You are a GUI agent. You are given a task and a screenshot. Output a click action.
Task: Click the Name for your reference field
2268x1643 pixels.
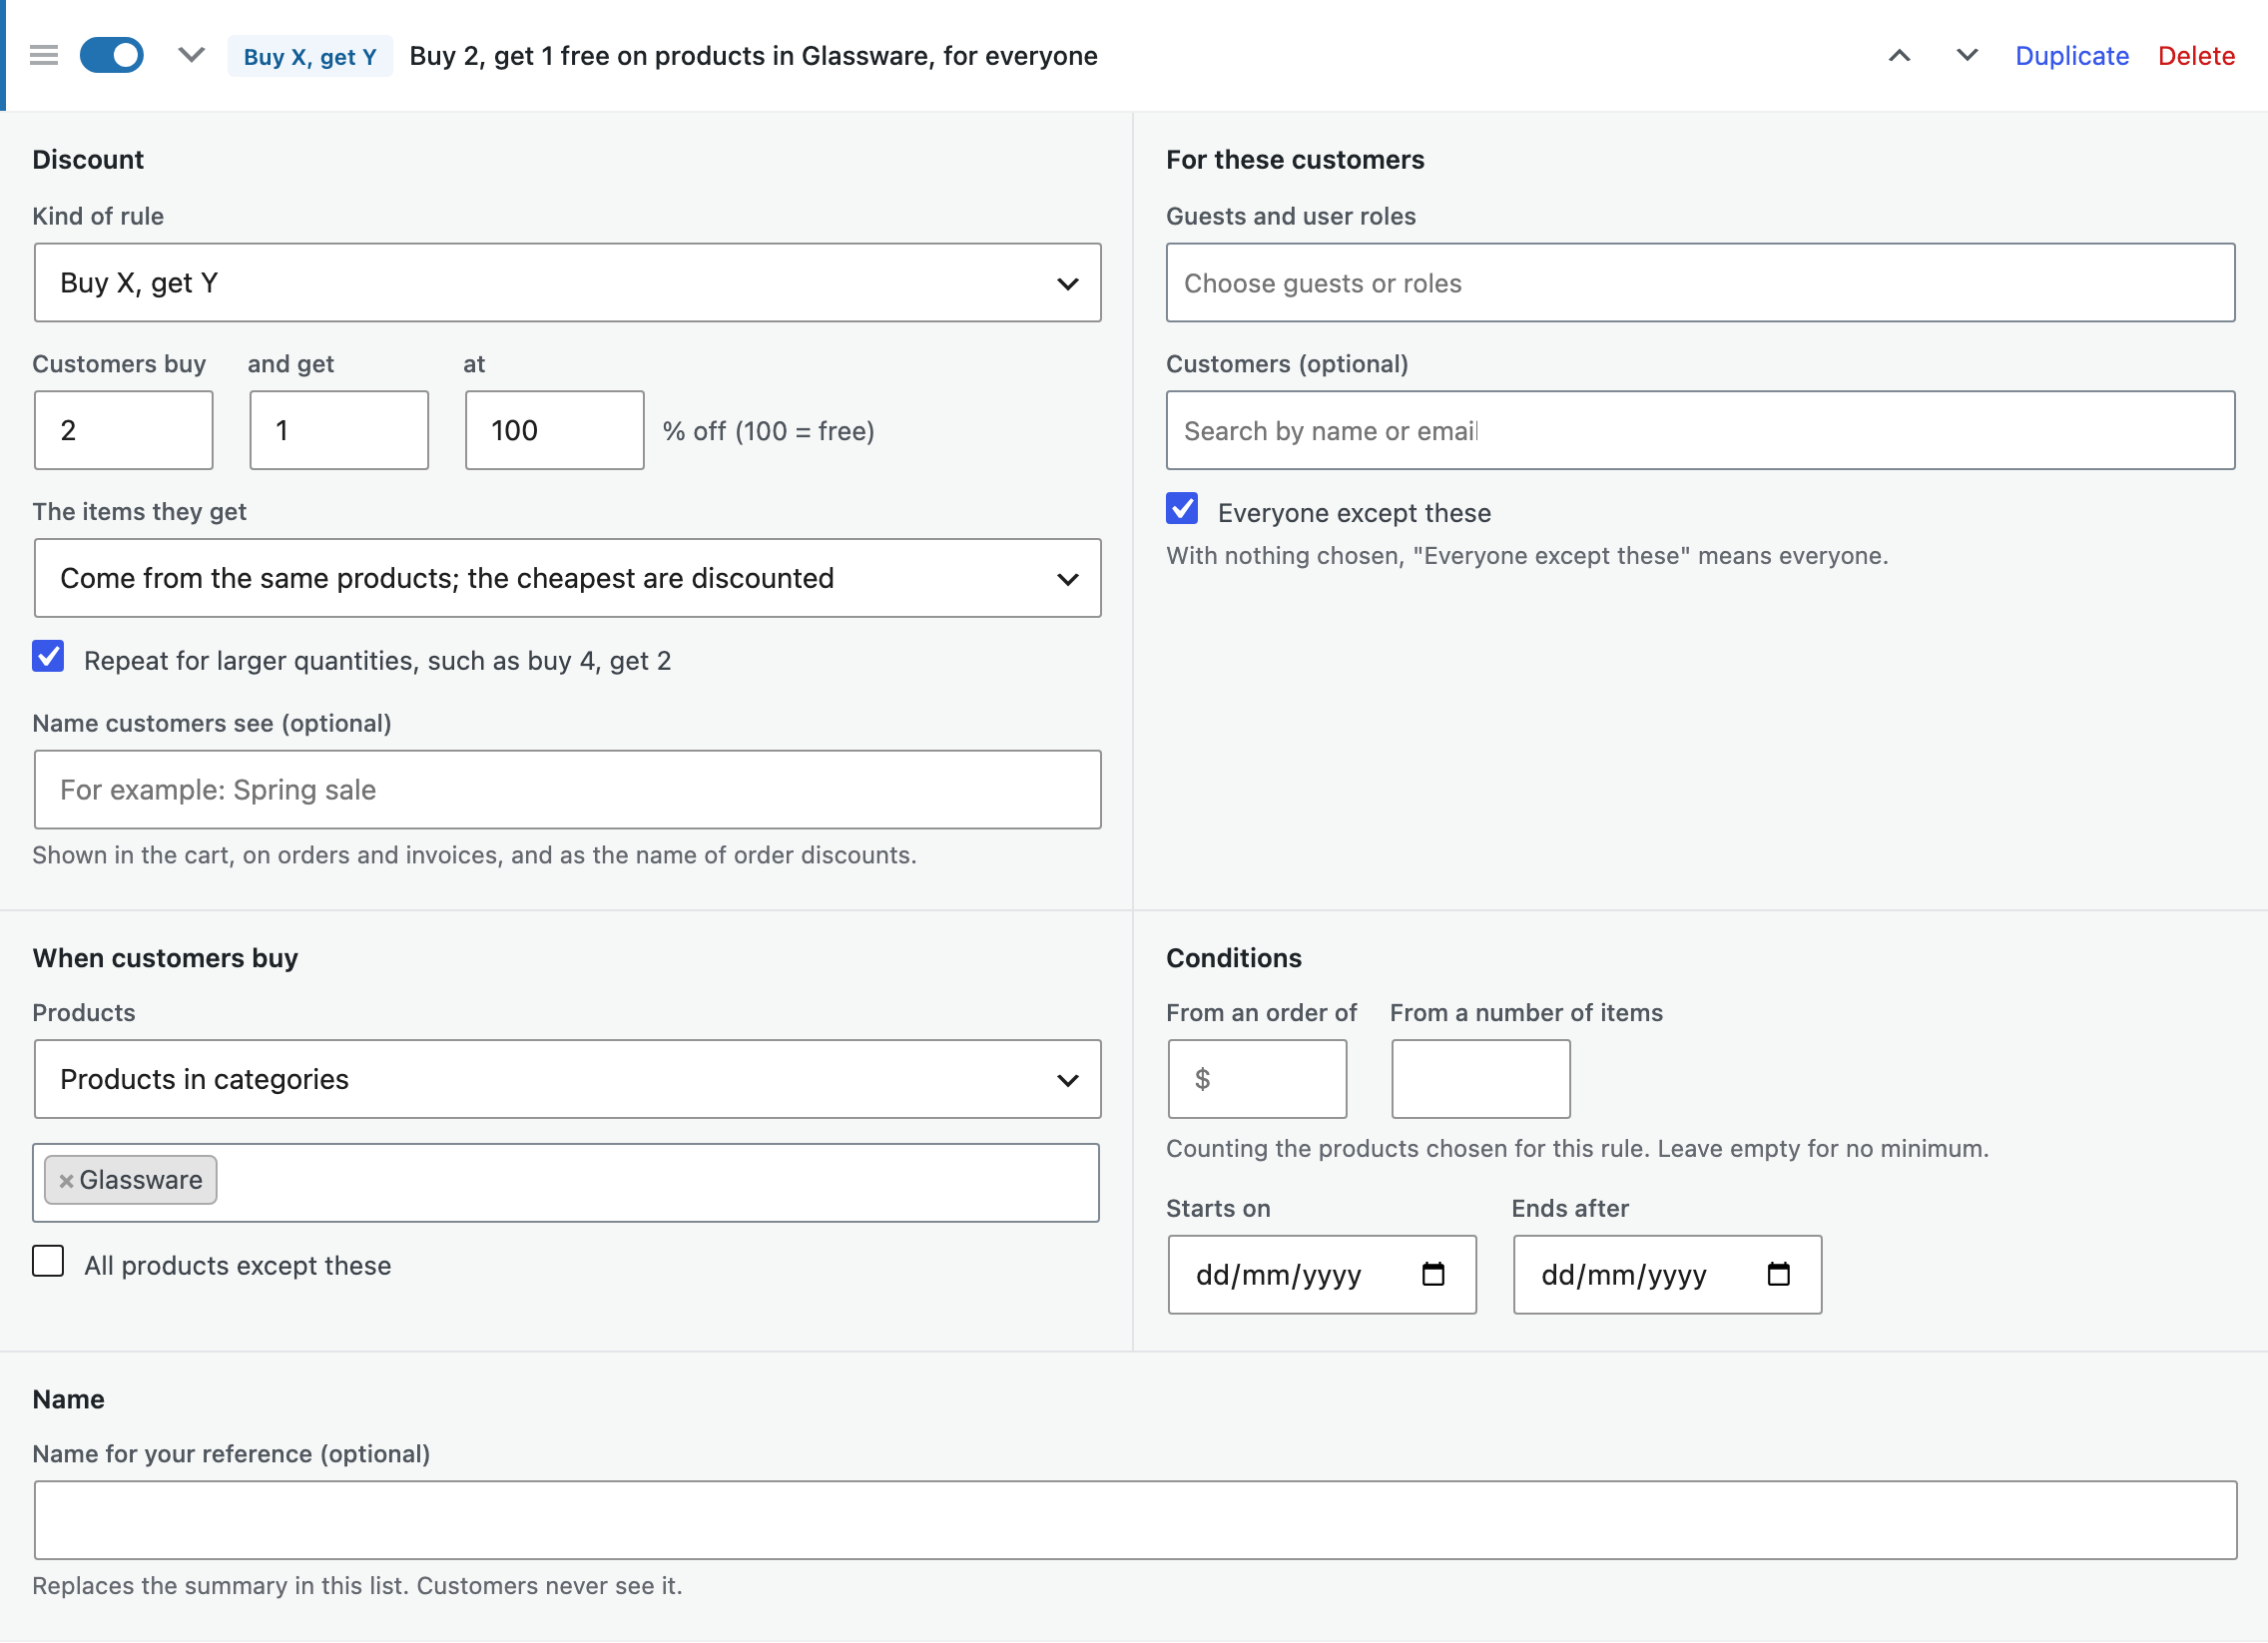[x=1135, y=1520]
